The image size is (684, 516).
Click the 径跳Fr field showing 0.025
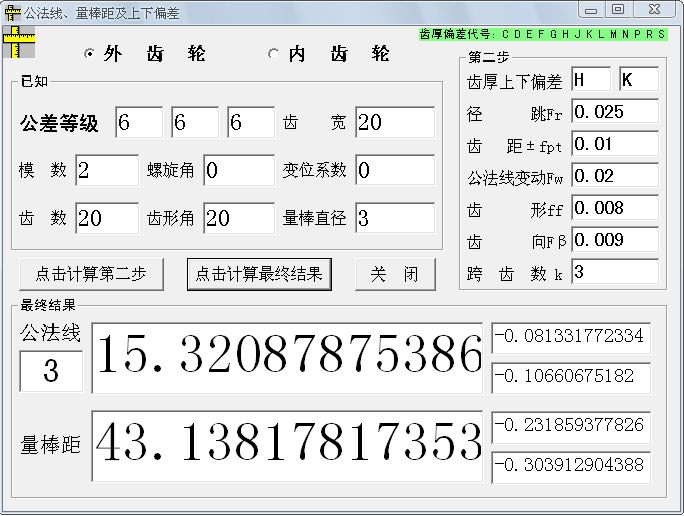[615, 112]
